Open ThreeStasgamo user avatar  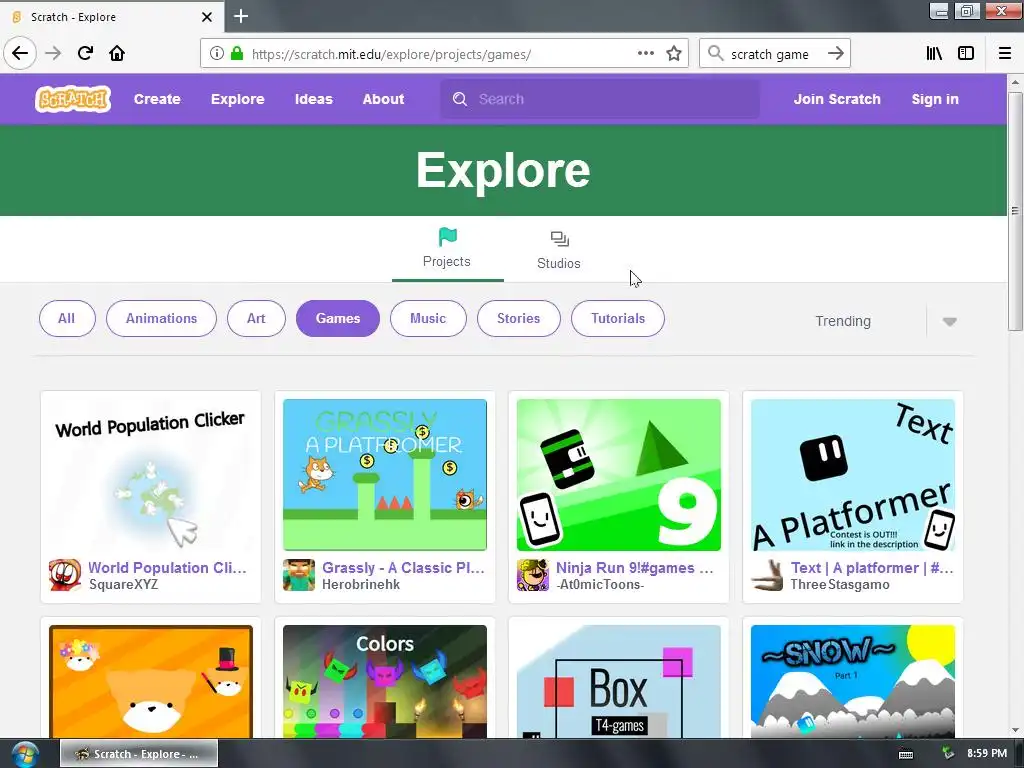[767, 575]
